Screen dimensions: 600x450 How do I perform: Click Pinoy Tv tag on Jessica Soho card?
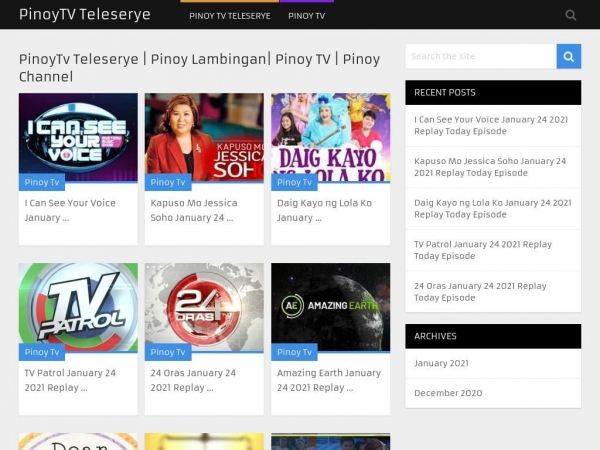pos(168,182)
